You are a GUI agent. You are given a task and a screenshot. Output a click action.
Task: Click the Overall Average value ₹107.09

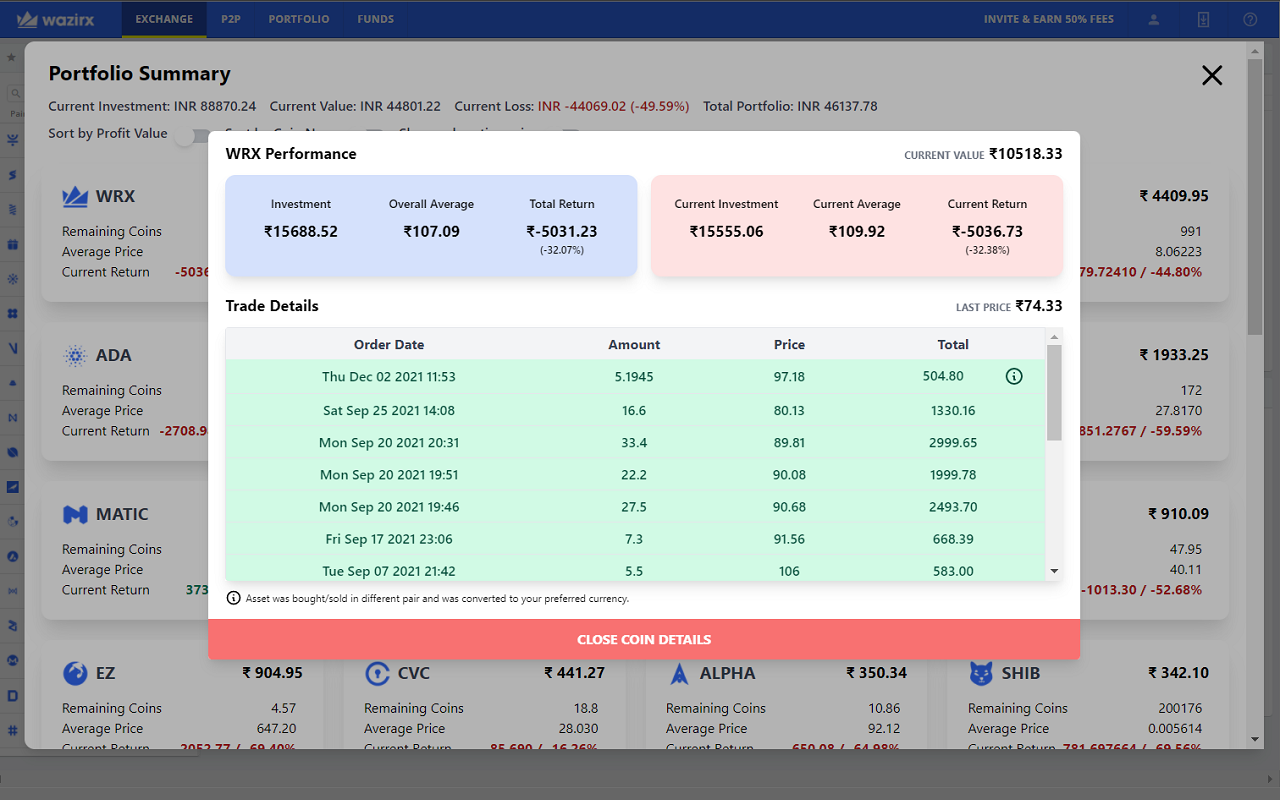pos(431,231)
